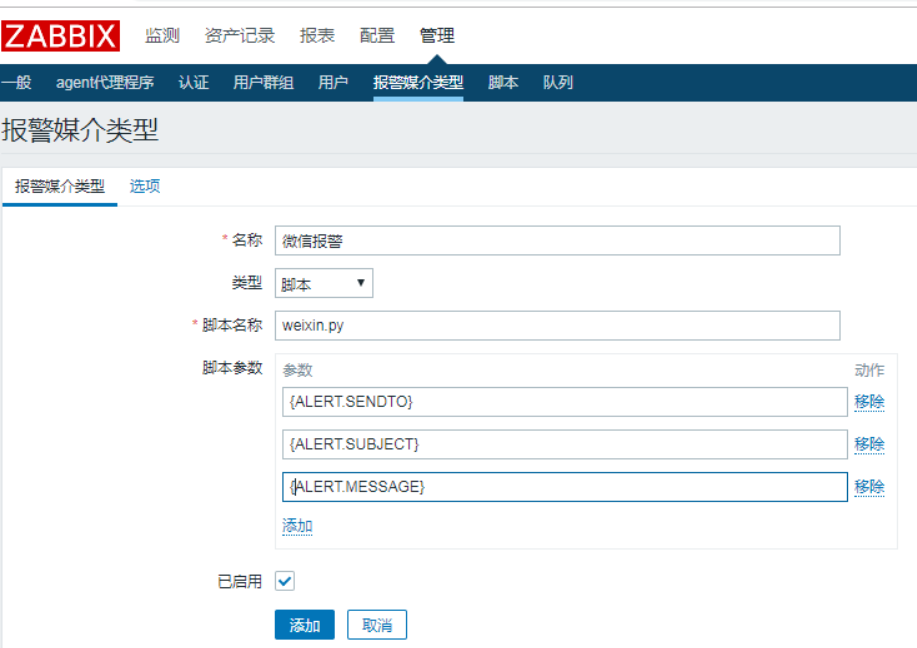Image resolution: width=917 pixels, height=648 pixels.
Task: Open the 配置 top menu
Action: coord(377,36)
